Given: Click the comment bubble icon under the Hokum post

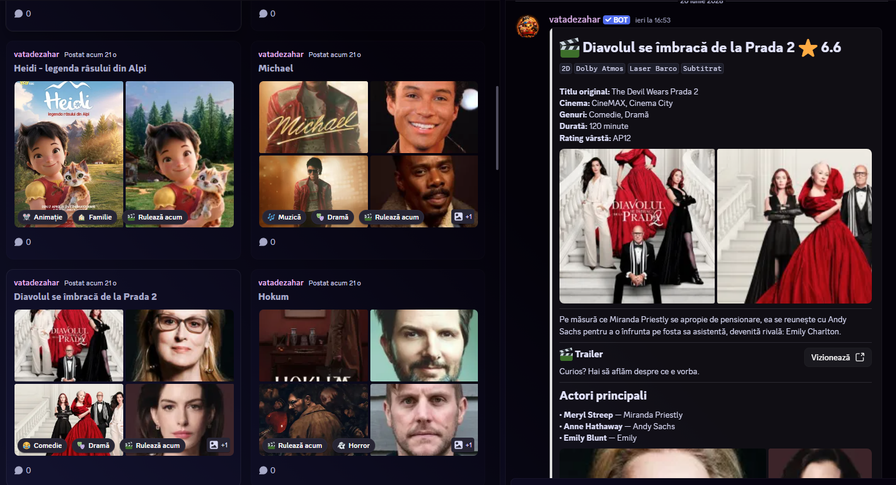Looking at the screenshot, I should (263, 470).
